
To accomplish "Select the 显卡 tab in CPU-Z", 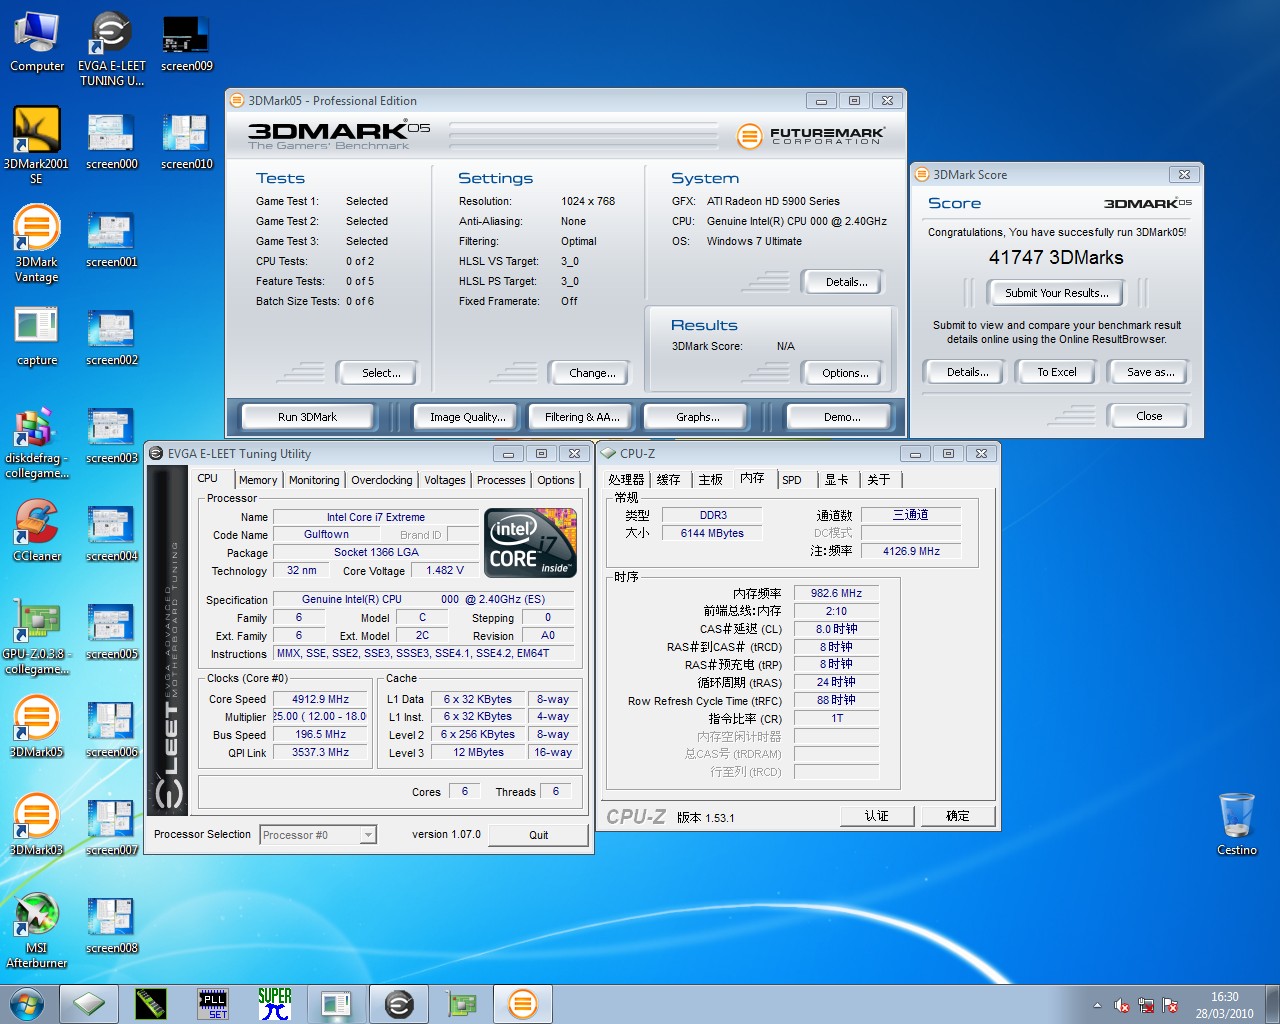I will pos(836,480).
